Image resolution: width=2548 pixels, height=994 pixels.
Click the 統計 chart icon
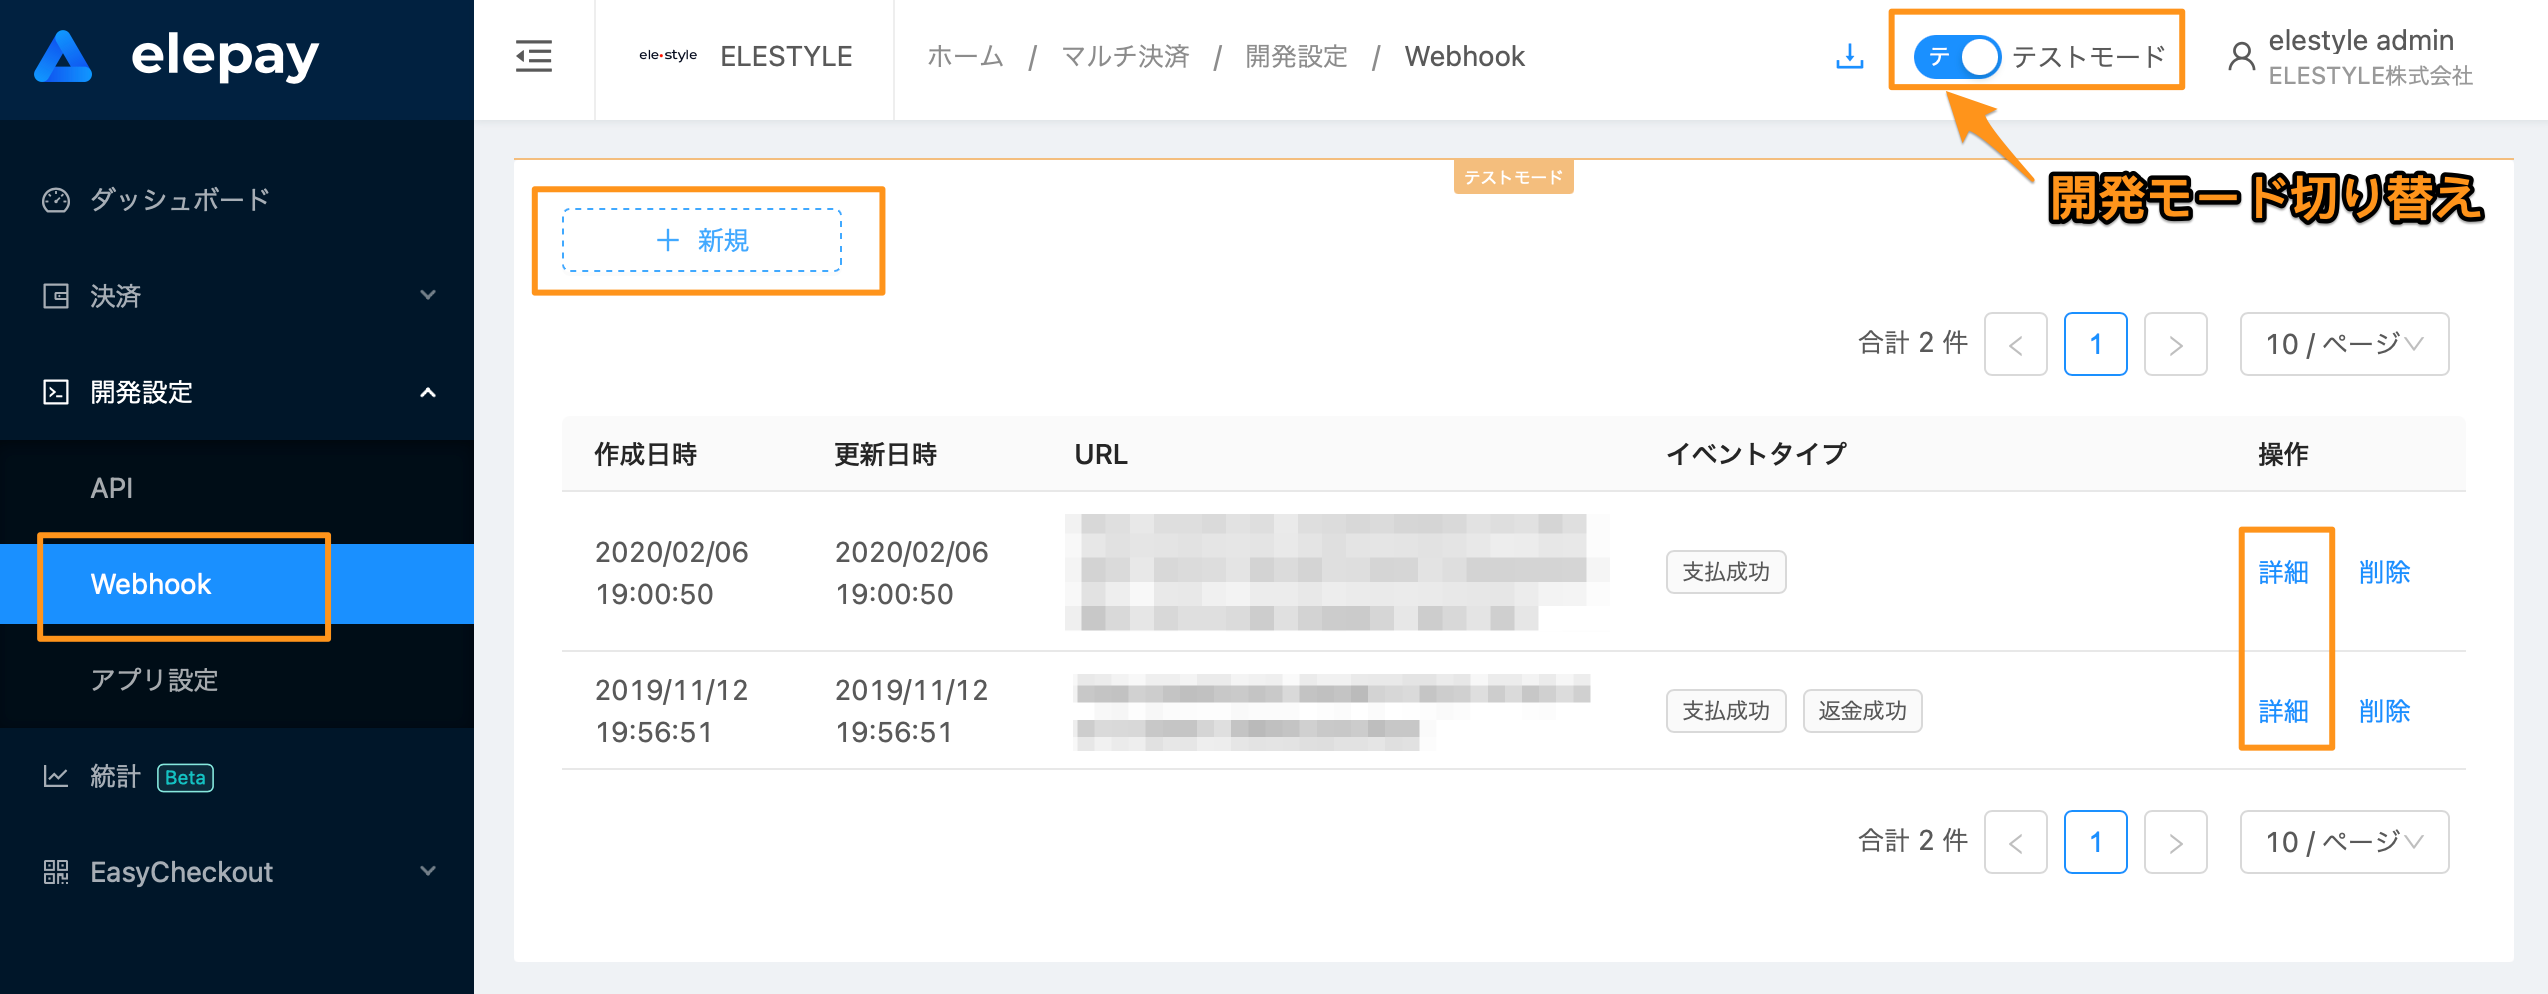tap(56, 776)
